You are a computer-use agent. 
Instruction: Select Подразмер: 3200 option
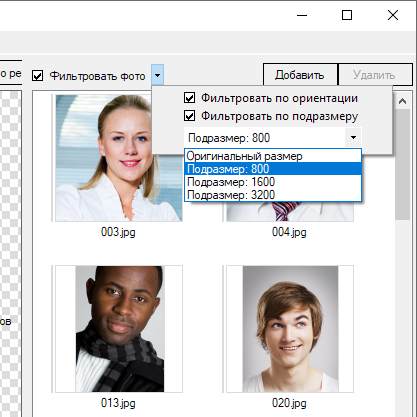(x=273, y=195)
